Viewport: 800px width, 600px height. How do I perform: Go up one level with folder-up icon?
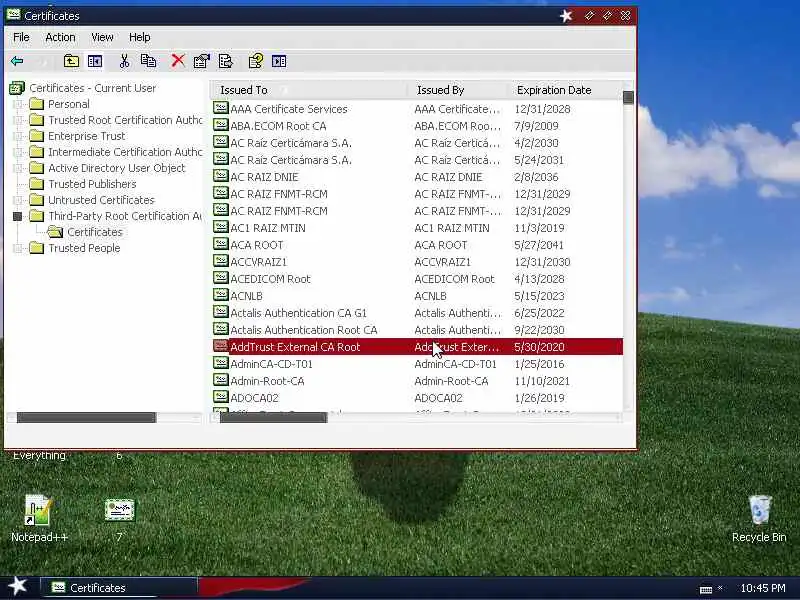point(71,61)
